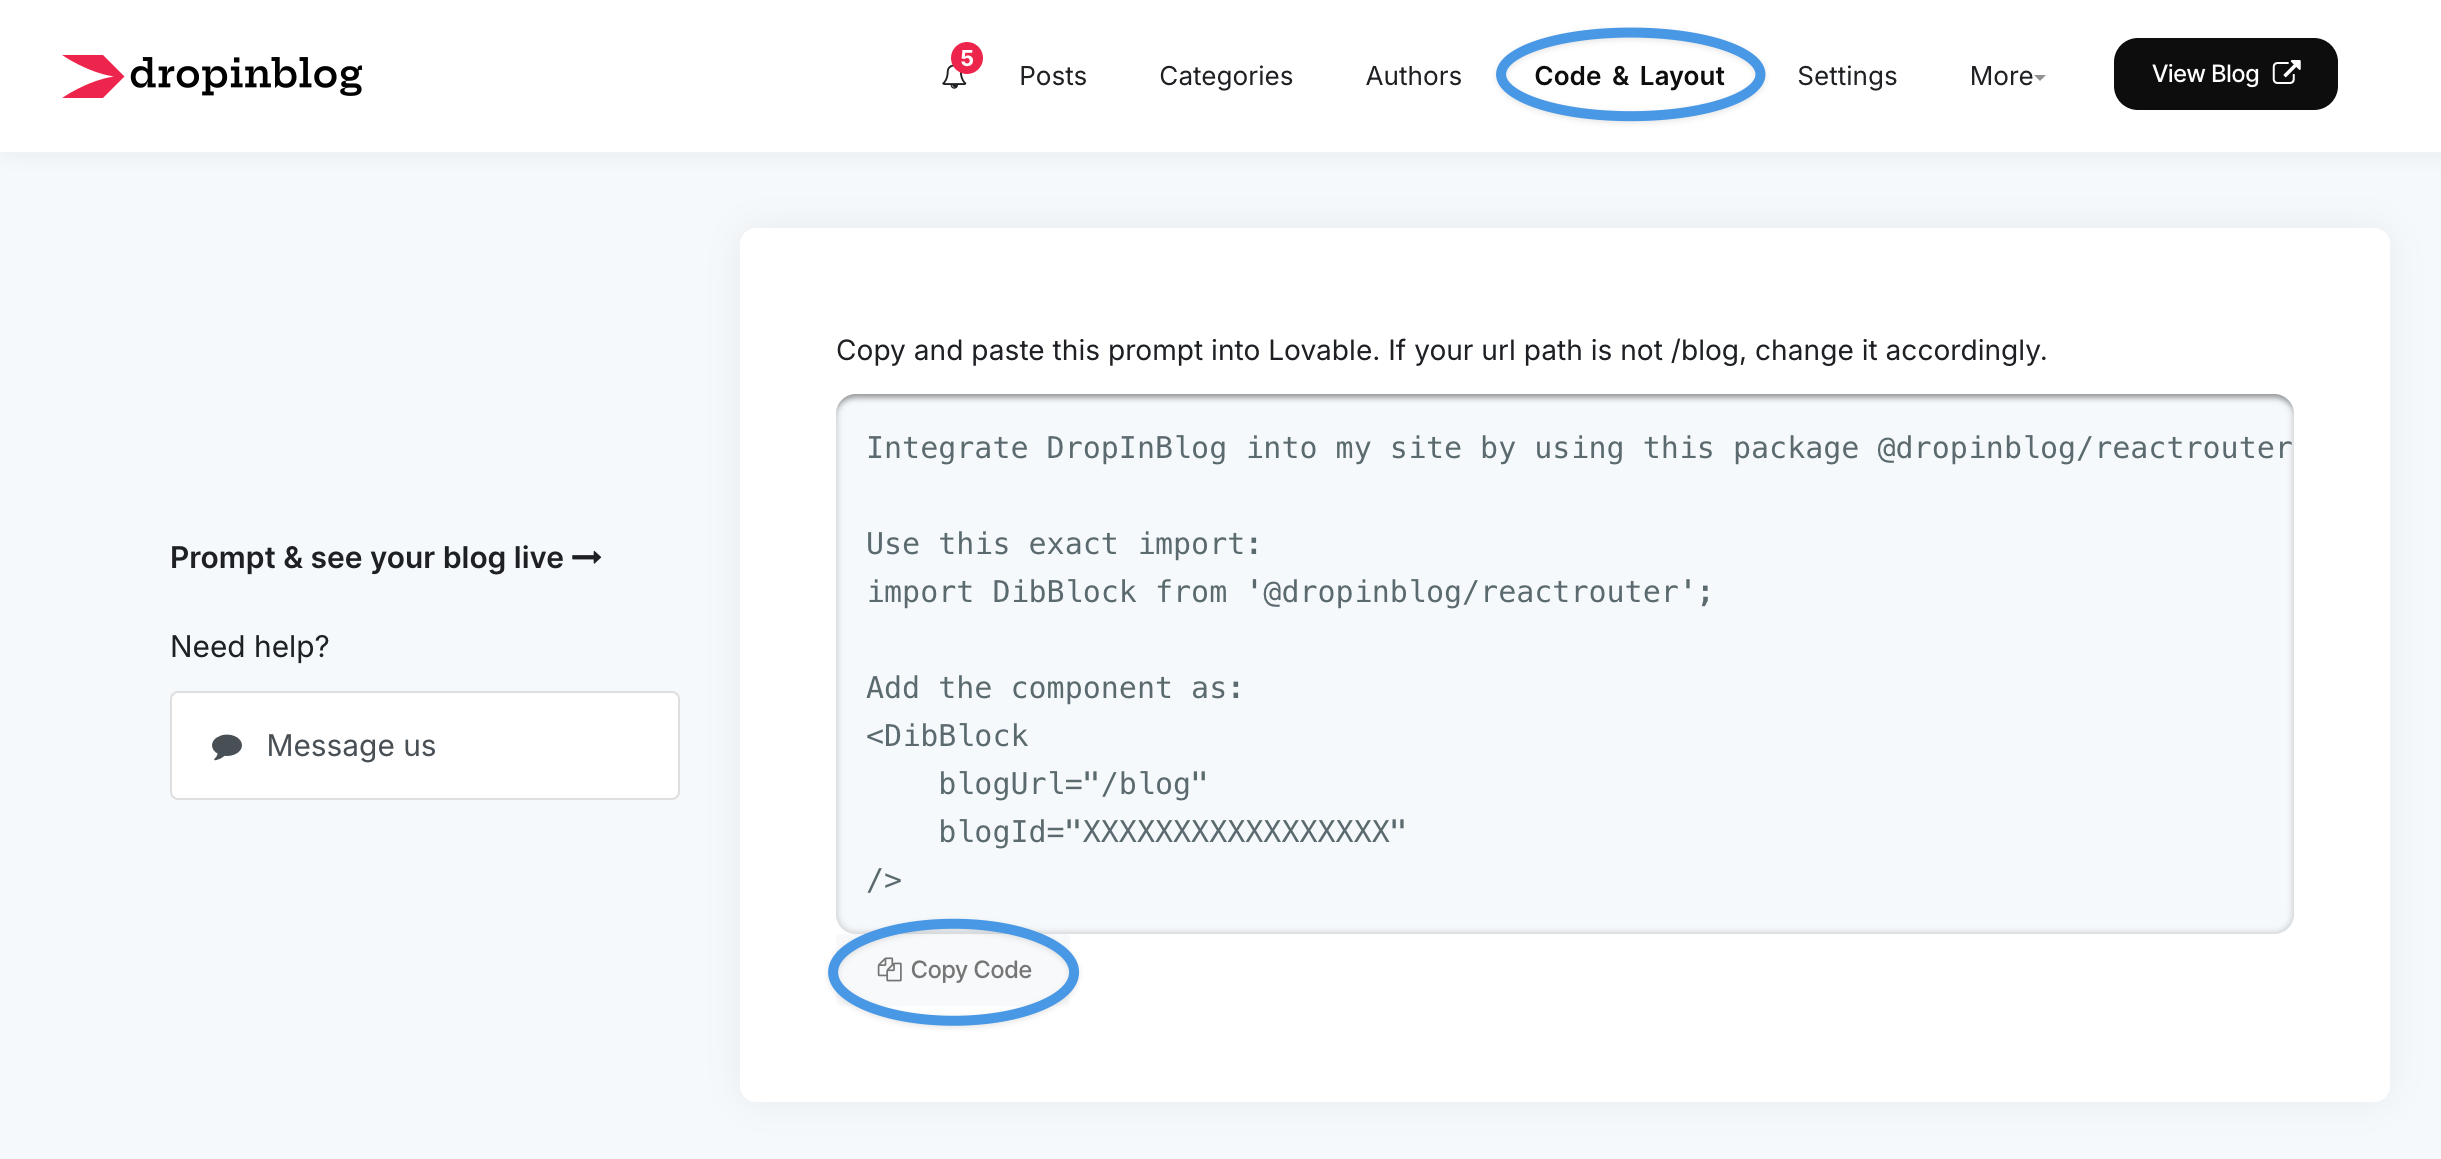Click the Copy Code text label

tap(970, 970)
